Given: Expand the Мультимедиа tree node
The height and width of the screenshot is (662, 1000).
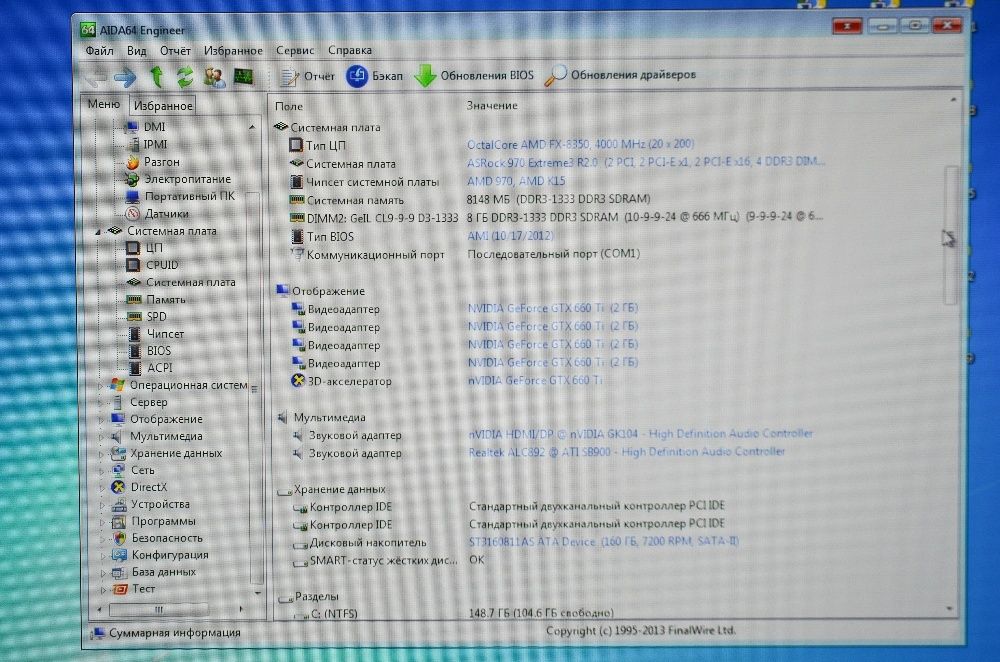Looking at the screenshot, I should [x=101, y=437].
